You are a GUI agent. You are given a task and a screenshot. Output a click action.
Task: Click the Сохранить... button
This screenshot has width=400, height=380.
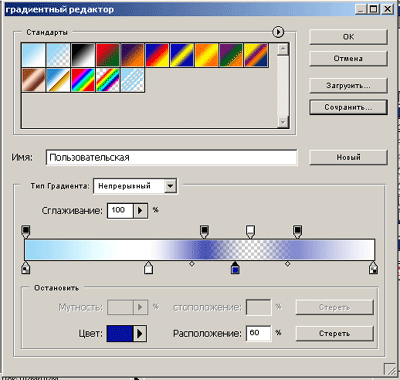(348, 107)
